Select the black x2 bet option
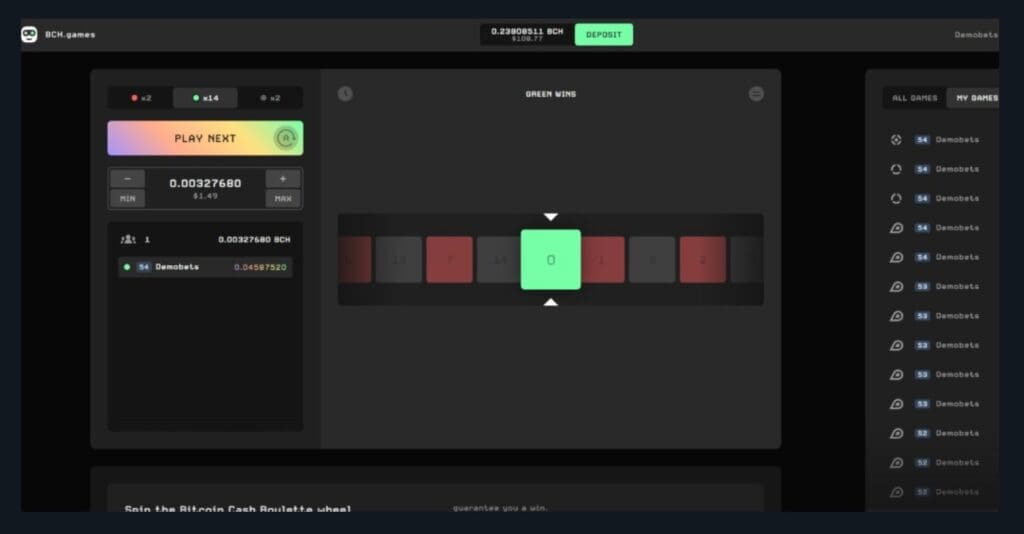The height and width of the screenshot is (534, 1024). pos(270,98)
